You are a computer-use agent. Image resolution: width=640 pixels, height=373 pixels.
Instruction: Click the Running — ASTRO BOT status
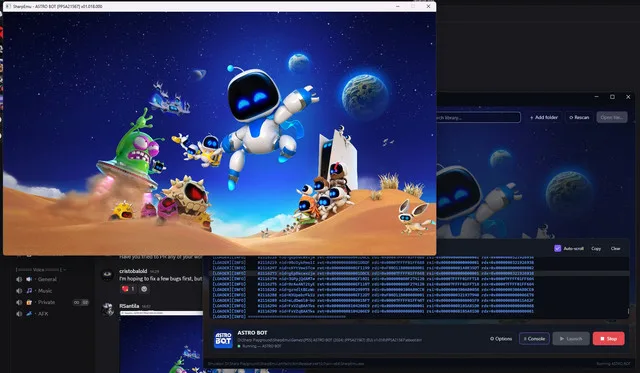click(260, 346)
